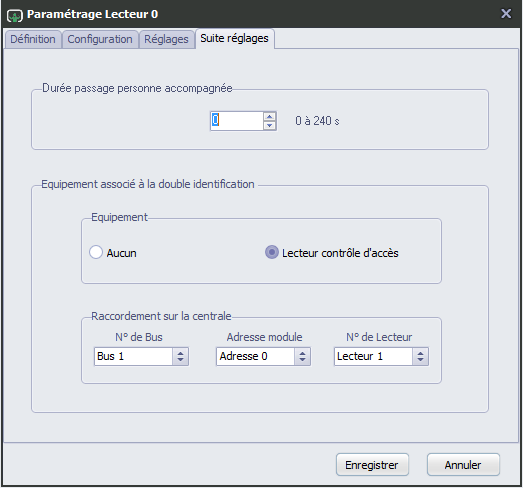Click the Bus 1 combo box field
The width and height of the screenshot is (523, 488).
point(133,356)
